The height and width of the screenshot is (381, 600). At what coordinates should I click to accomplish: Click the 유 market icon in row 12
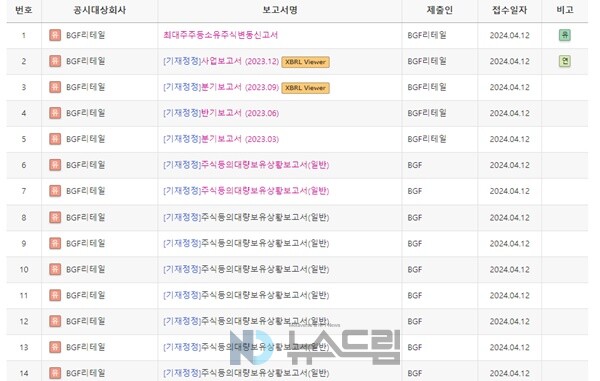pos(55,322)
